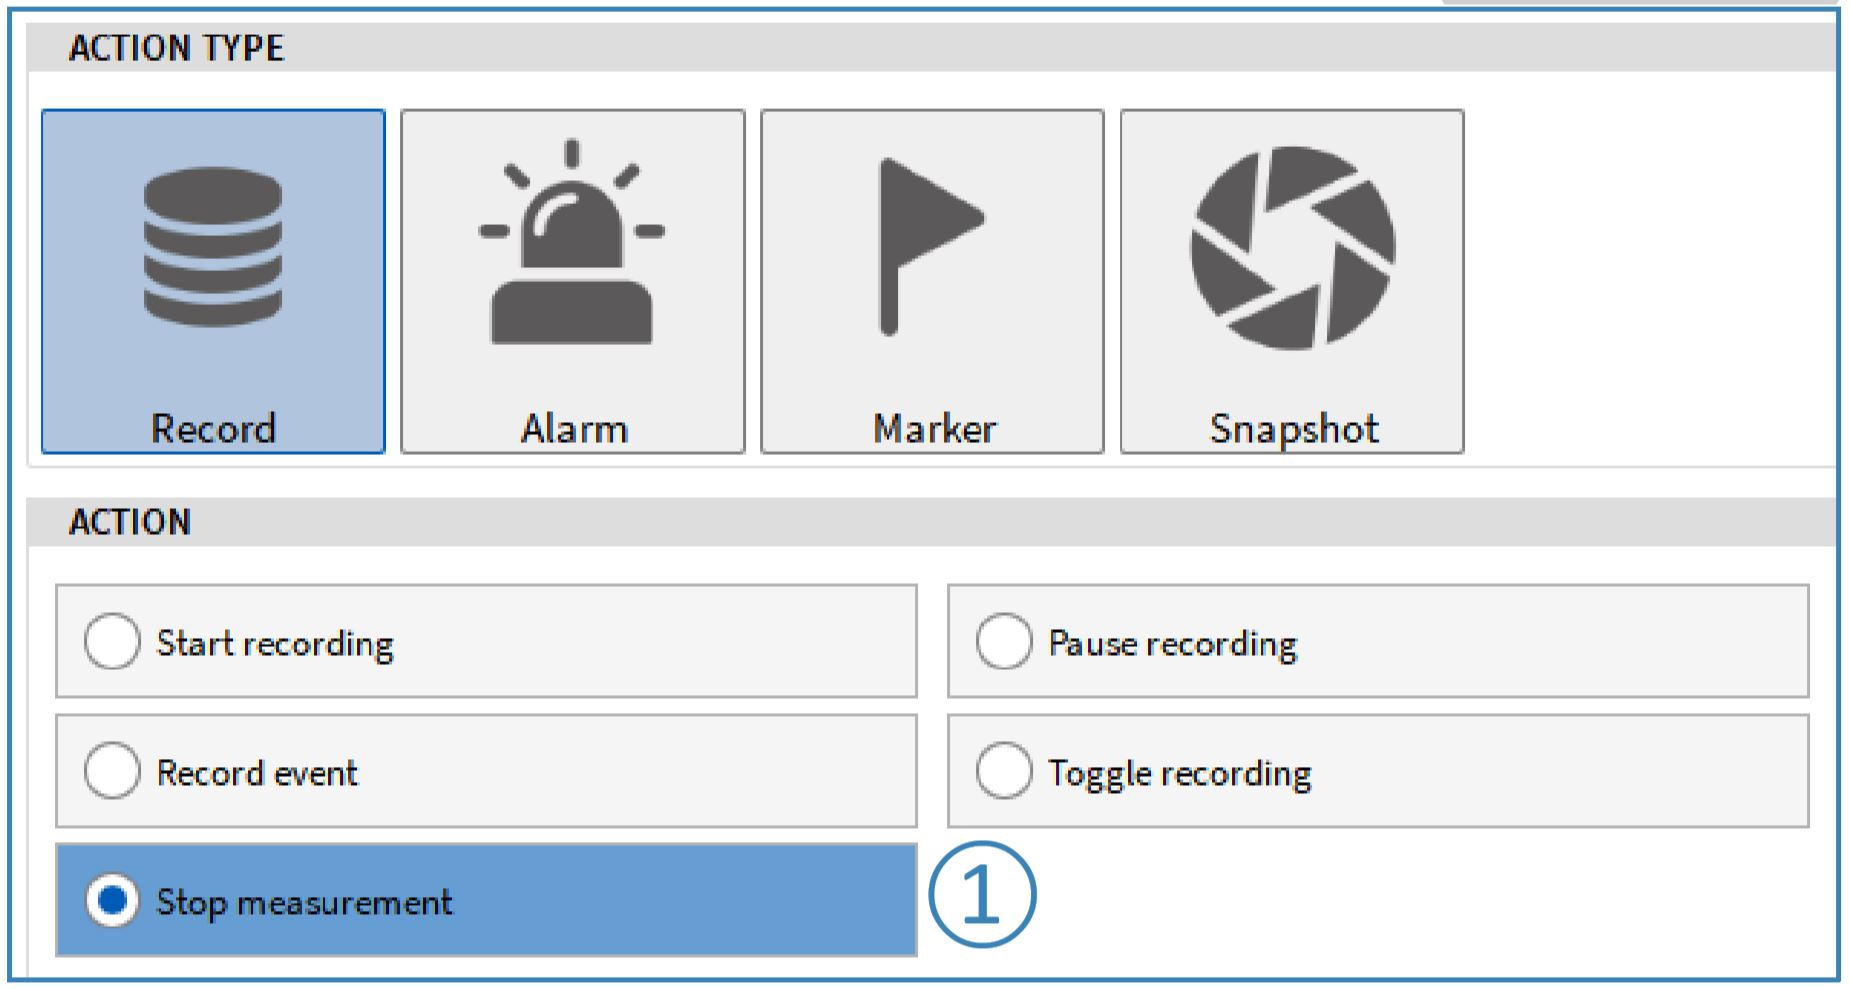This screenshot has height=989, width=1850.
Task: Click the "Pause recording" option text
Action: click(x=1172, y=643)
